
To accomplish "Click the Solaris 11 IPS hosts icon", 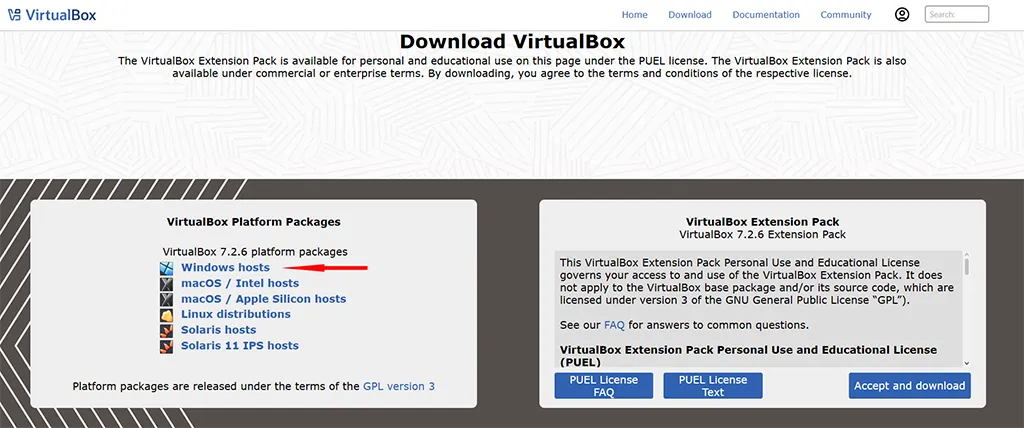I will click(x=167, y=346).
